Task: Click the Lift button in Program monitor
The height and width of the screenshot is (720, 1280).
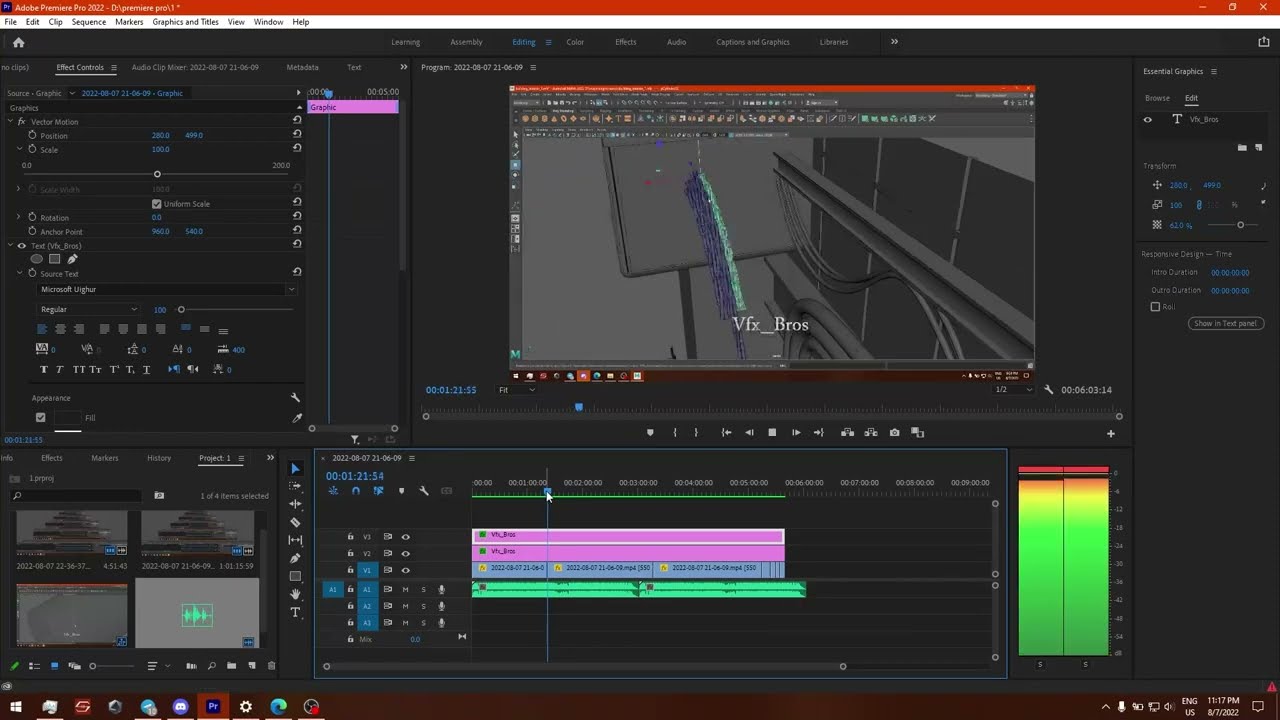Action: pyautogui.click(x=847, y=433)
